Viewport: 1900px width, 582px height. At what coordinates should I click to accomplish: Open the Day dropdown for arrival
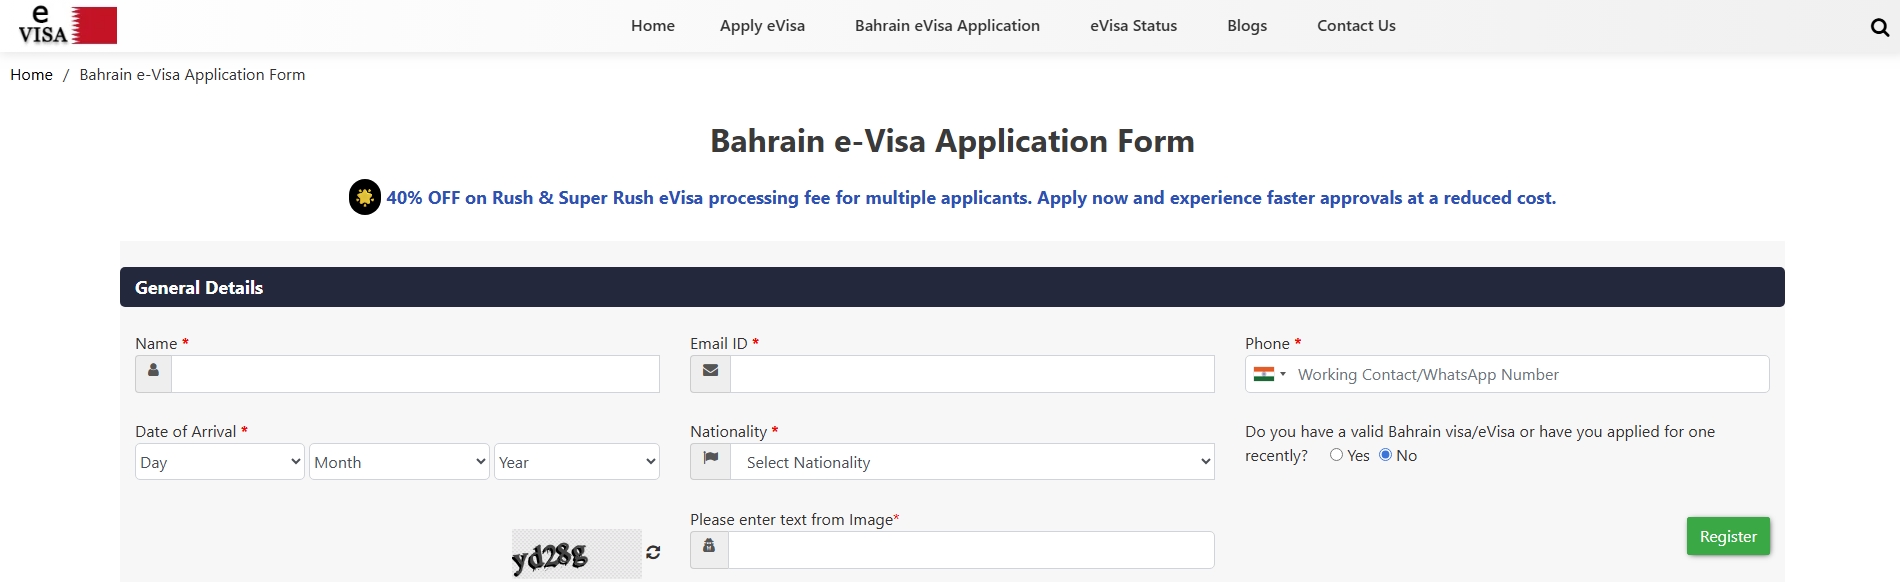(219, 462)
